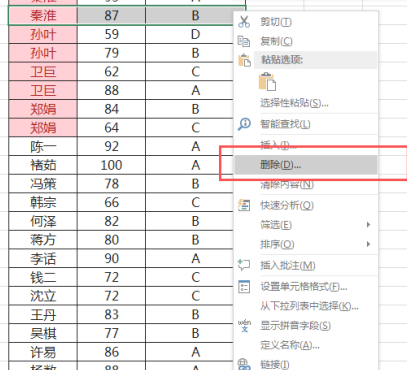Viewport: 407px width, 370px height.
Task: Select the name cell 钱二
Action: point(43,277)
